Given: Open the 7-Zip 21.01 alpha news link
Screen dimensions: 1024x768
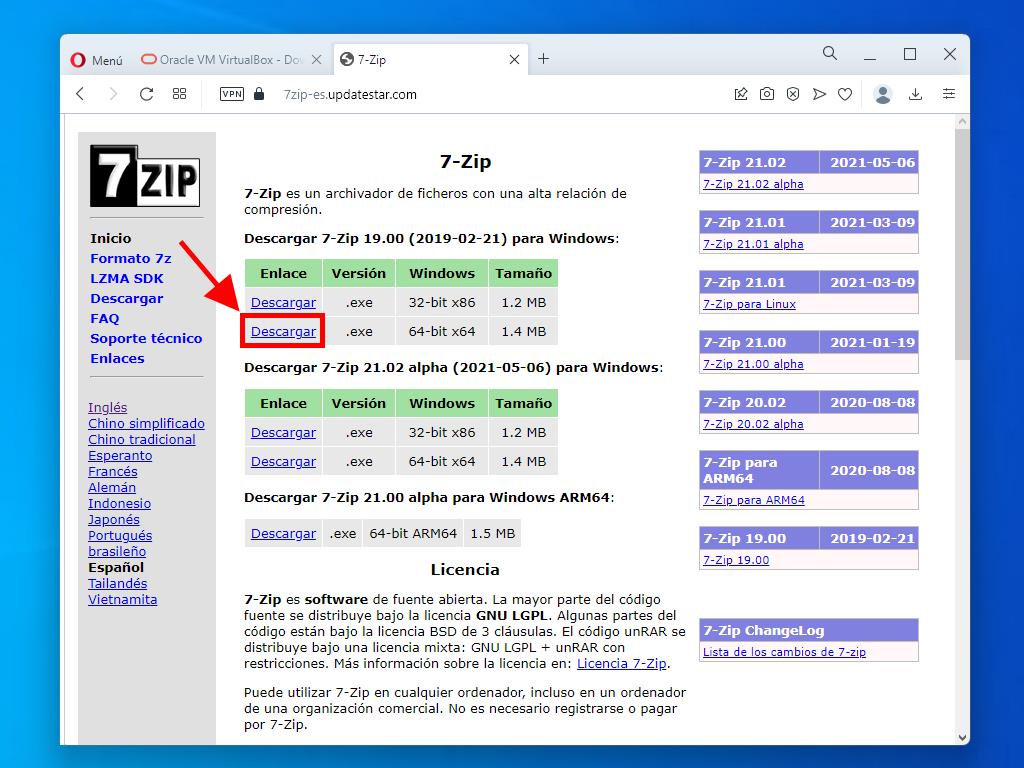Looking at the screenshot, I should tap(753, 244).
